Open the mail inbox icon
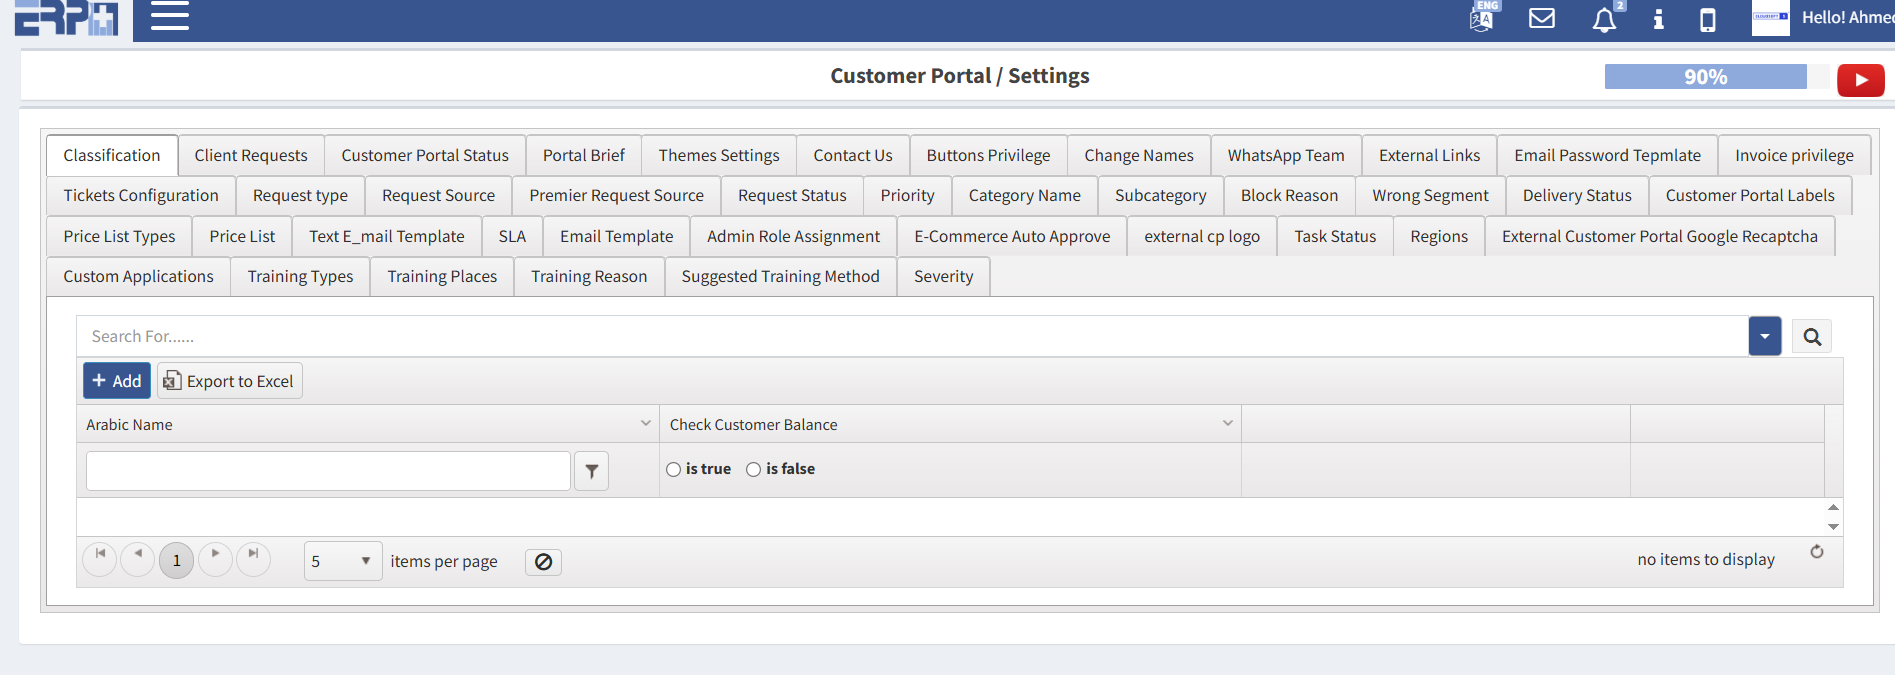 [1541, 18]
